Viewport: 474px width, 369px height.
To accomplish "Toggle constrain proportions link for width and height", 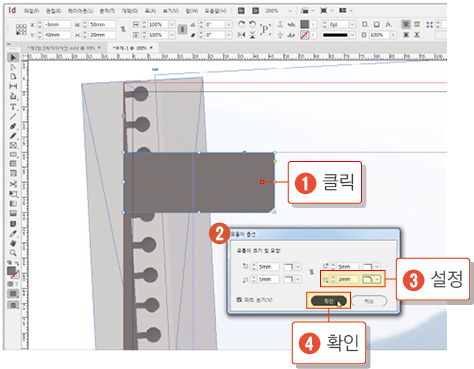I will pos(123,29).
